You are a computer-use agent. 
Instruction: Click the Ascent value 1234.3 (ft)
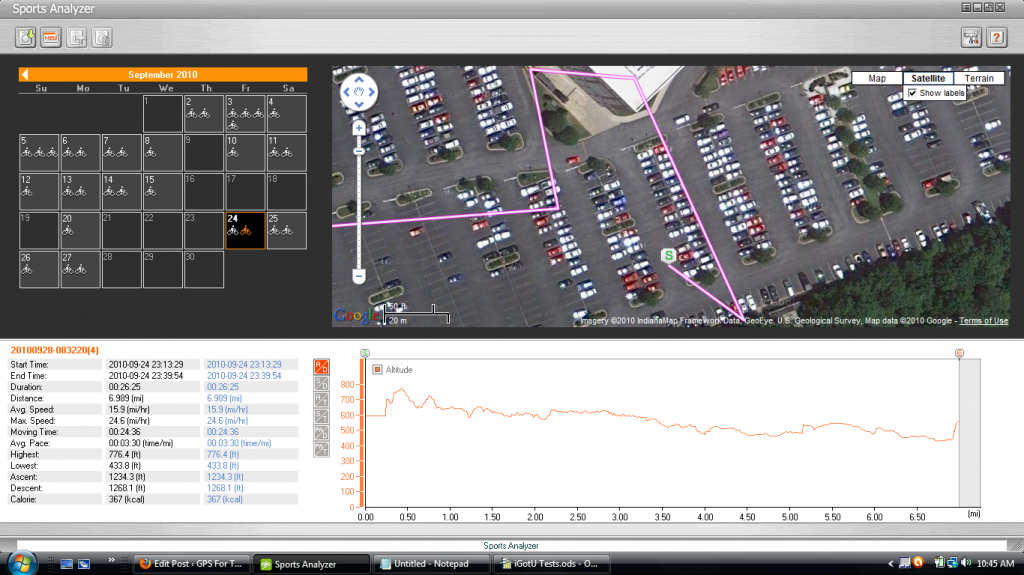127,477
